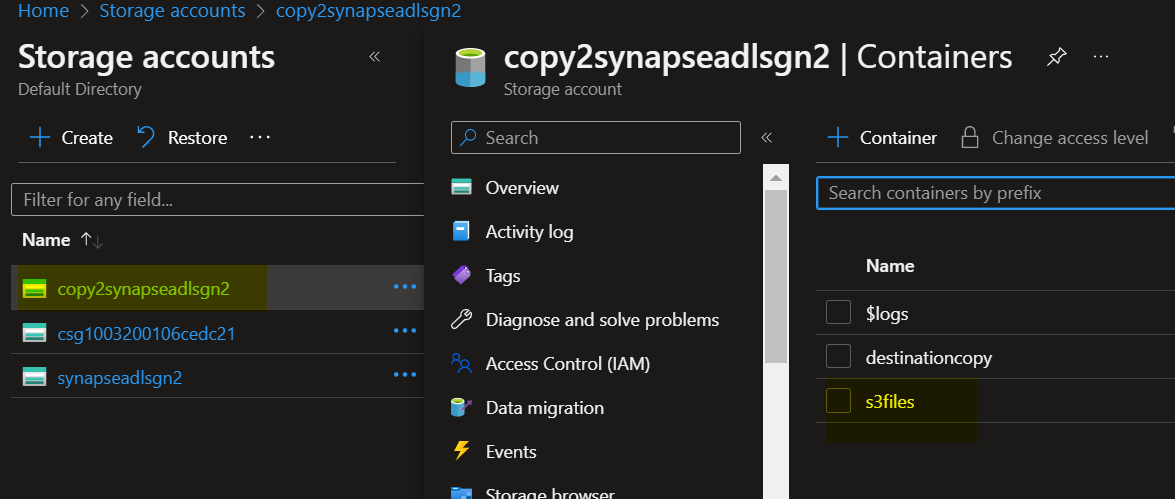Click the Overview icon in the menu
The width and height of the screenshot is (1175, 499).
click(462, 187)
